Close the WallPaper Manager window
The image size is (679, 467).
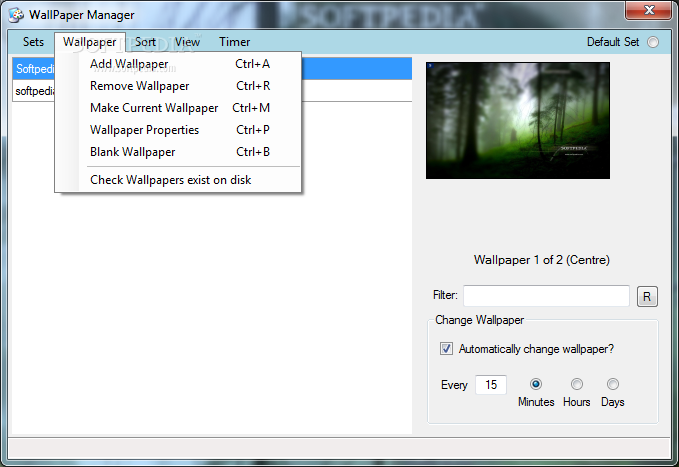click(648, 10)
